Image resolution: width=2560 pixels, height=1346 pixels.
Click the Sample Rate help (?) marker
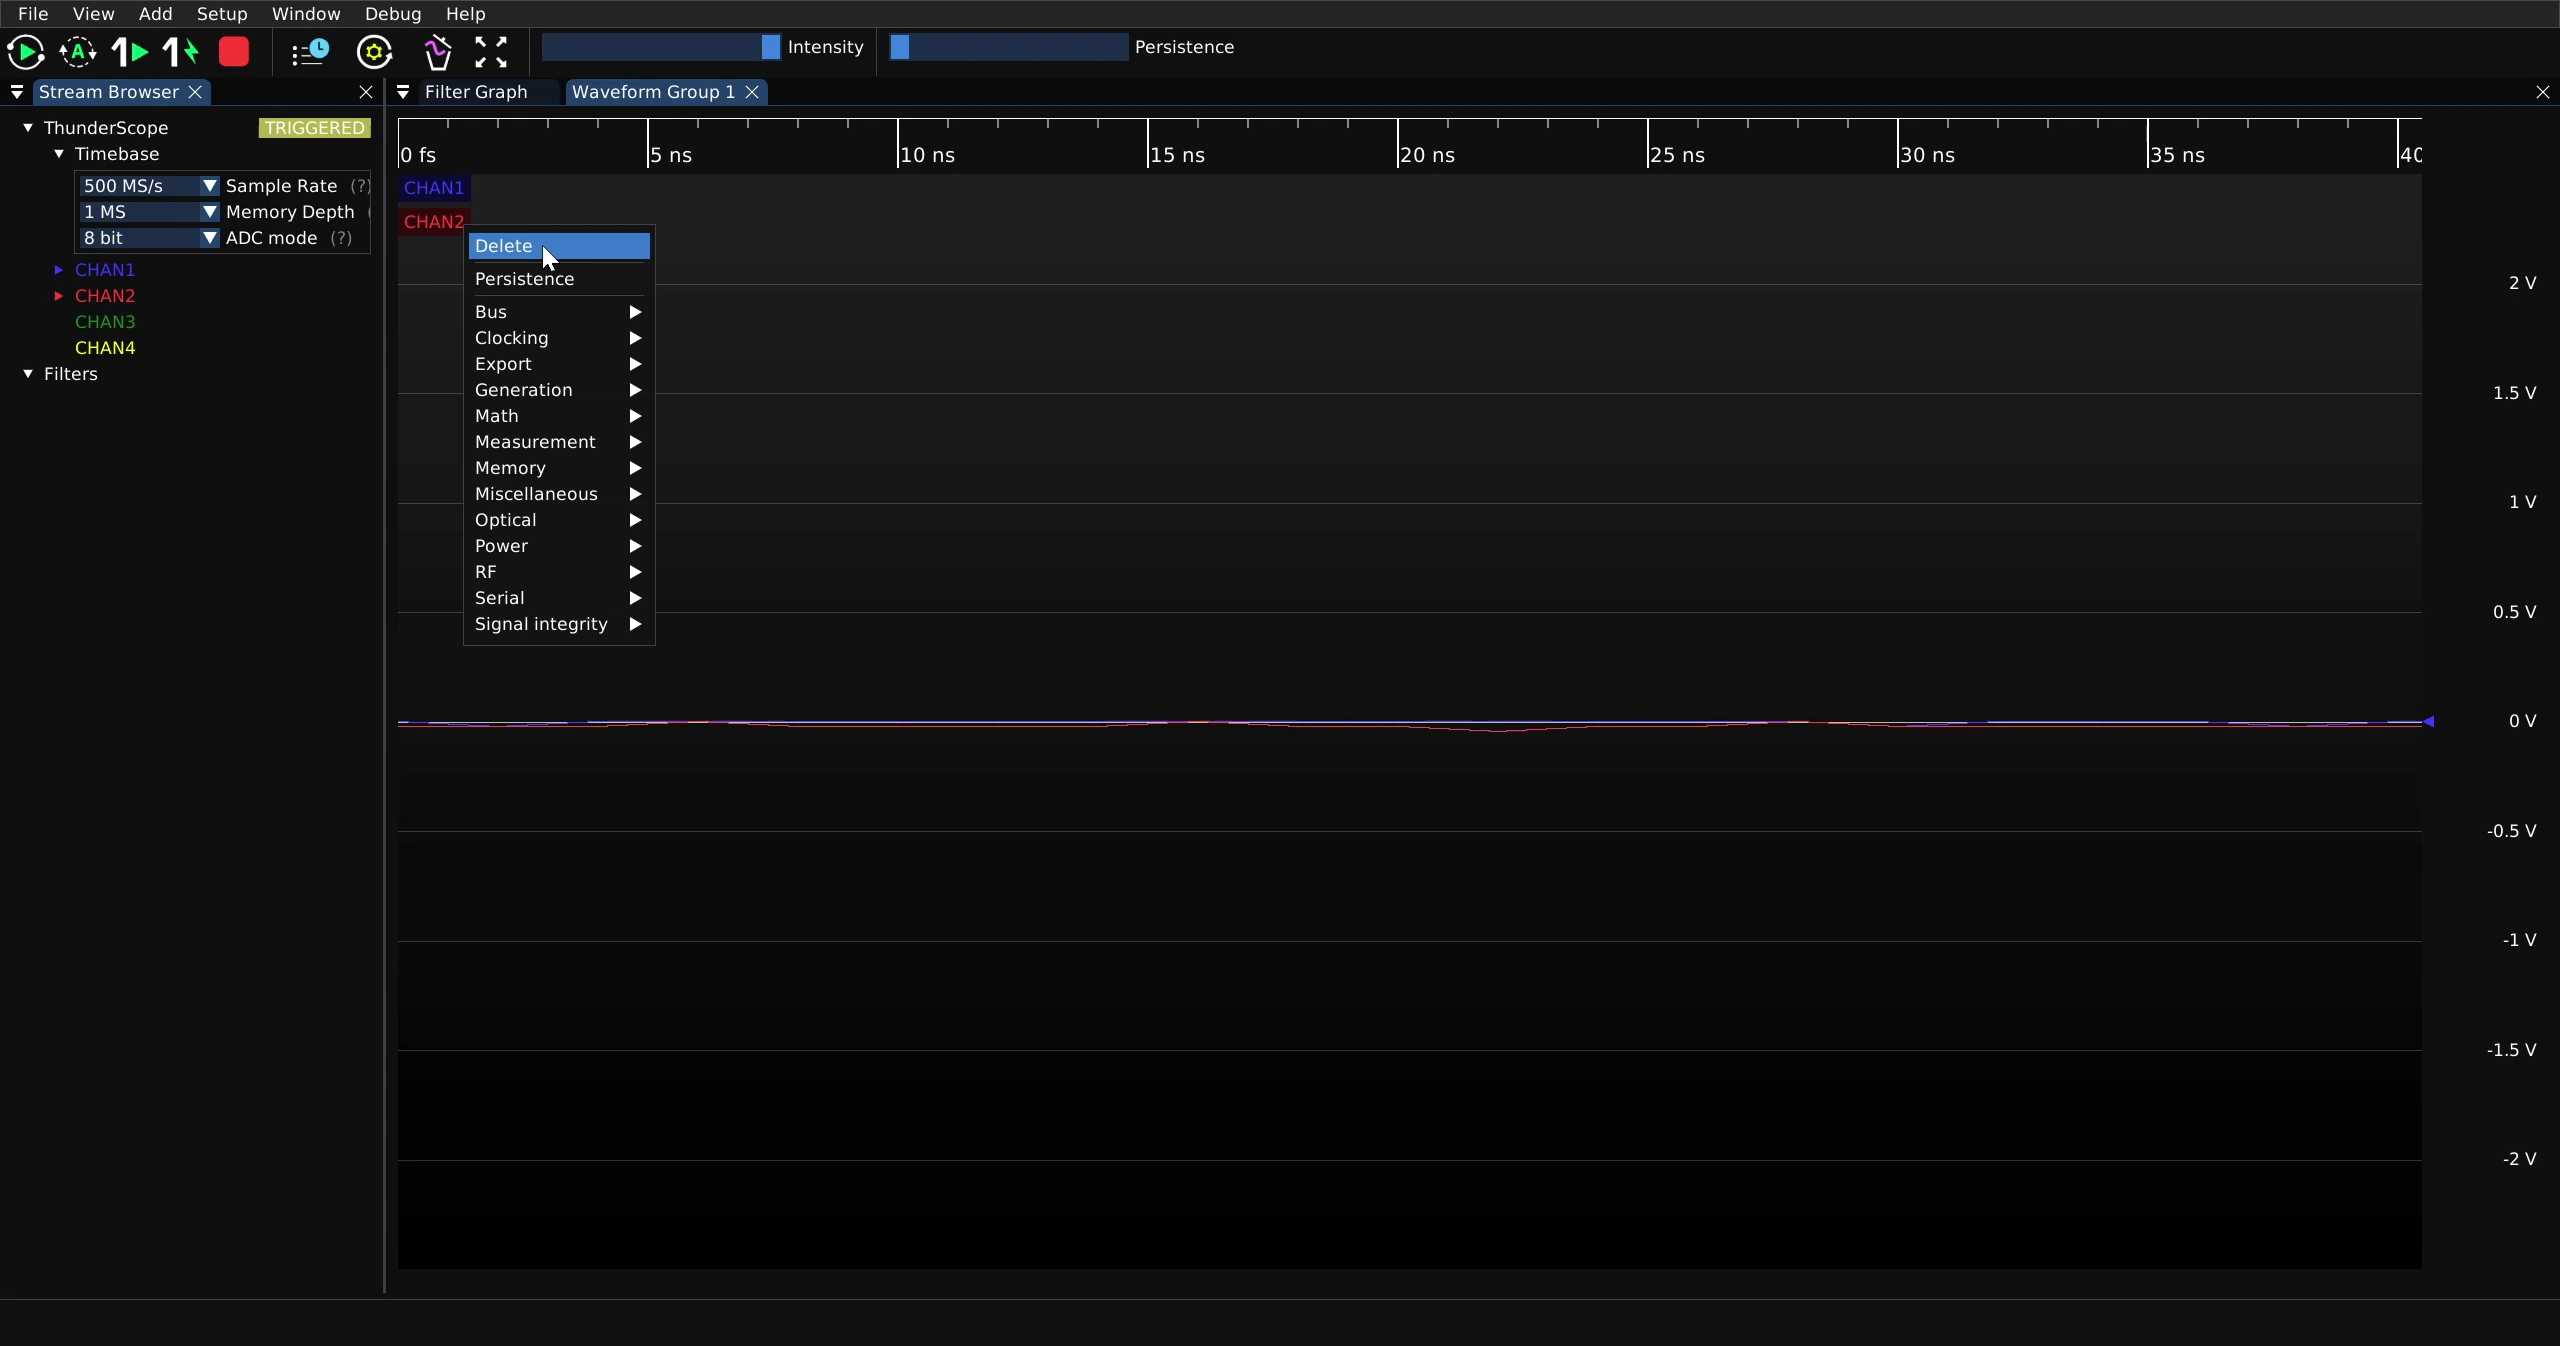tap(360, 186)
